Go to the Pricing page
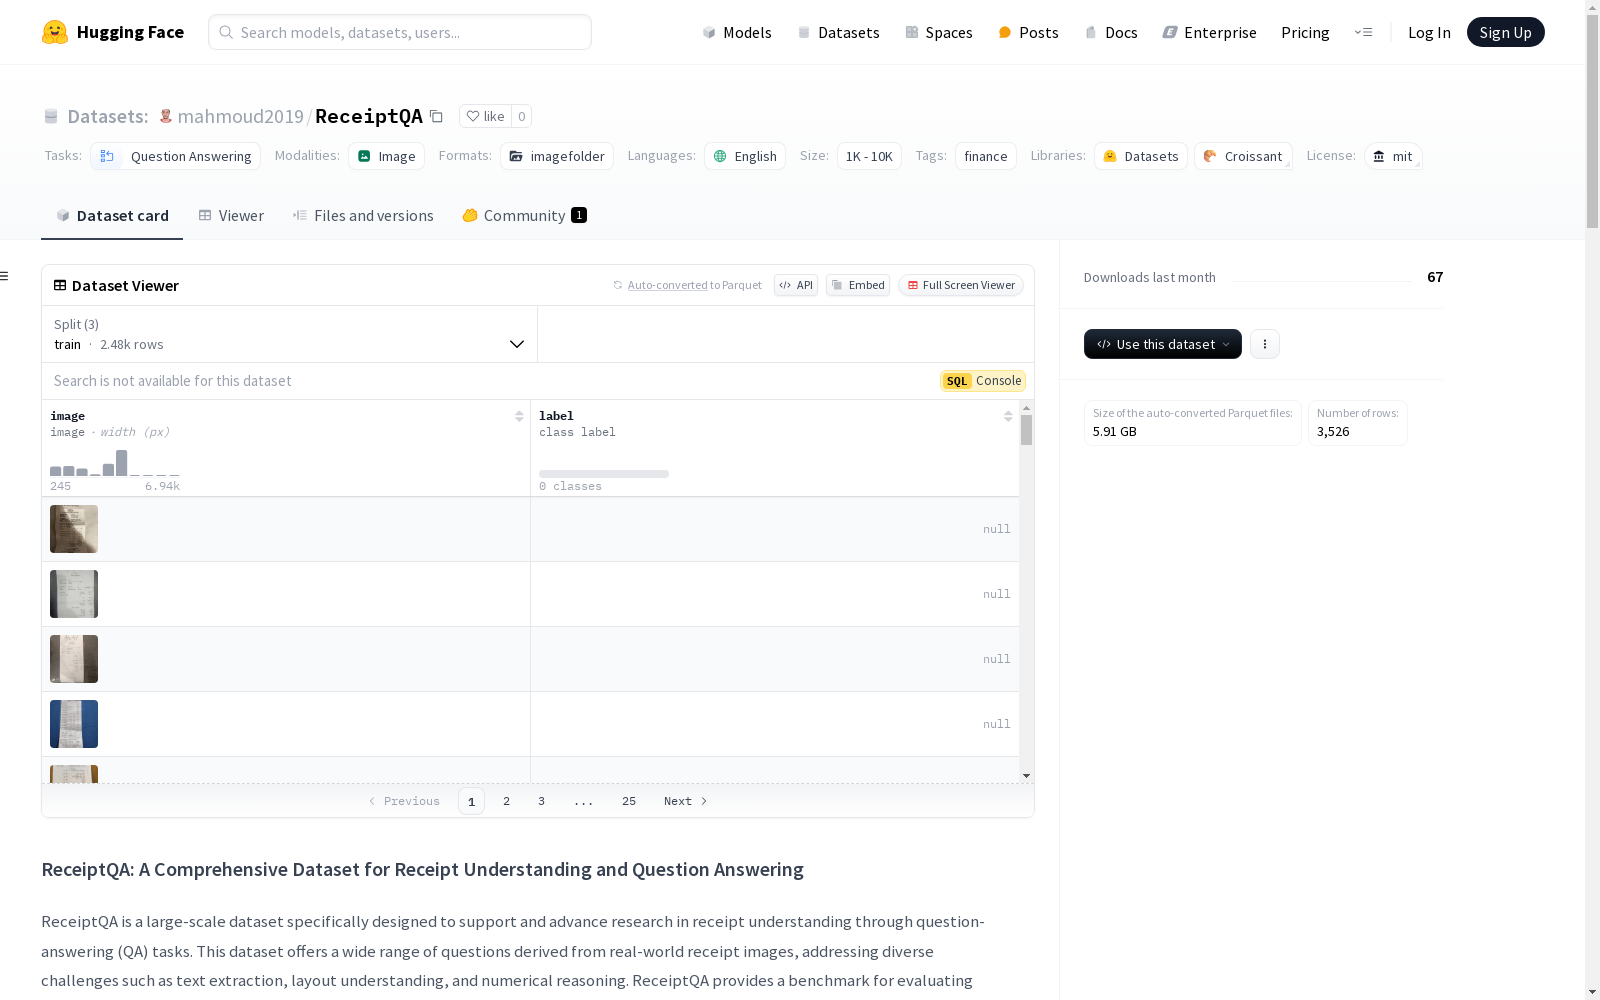Screen dimensions: 1600x1000 pos(1305,32)
